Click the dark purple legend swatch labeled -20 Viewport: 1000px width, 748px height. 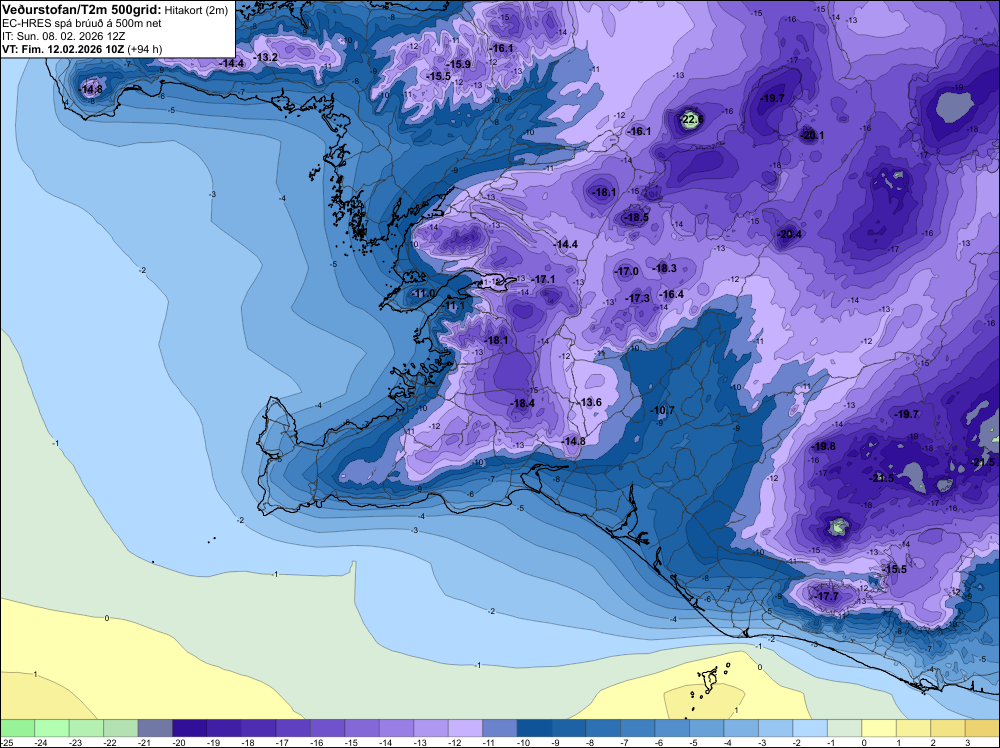189,728
